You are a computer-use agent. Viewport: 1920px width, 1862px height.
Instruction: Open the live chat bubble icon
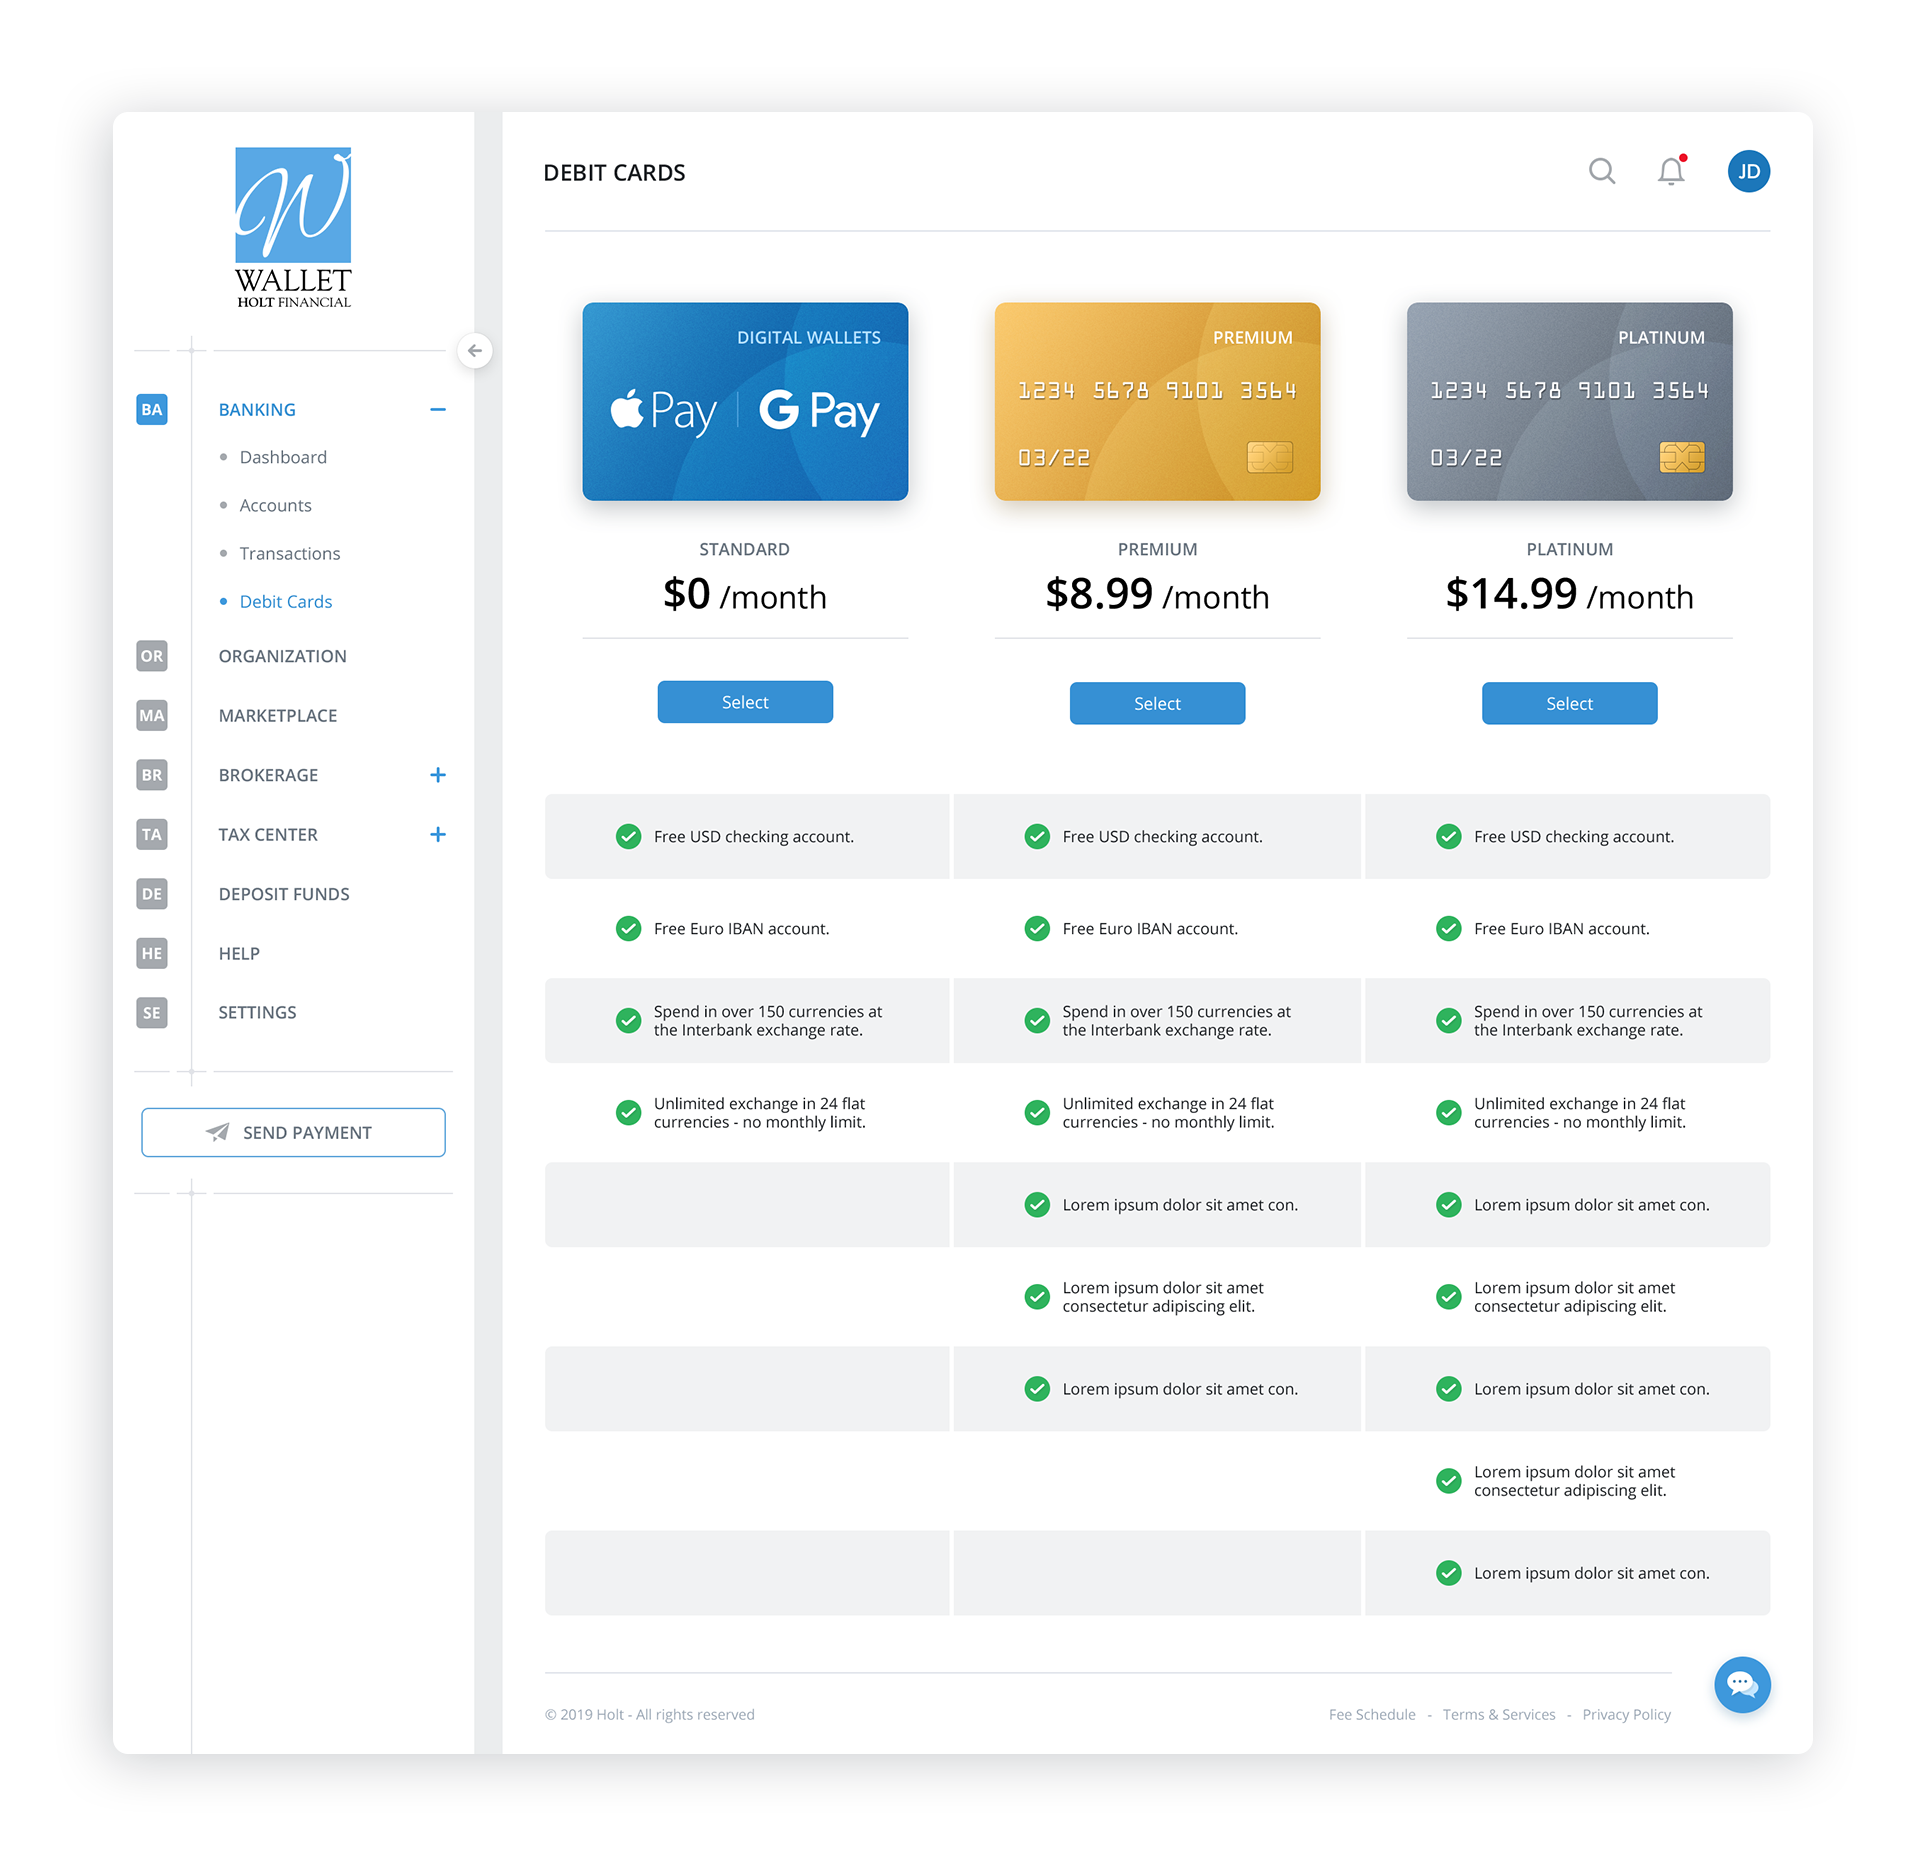coord(1742,1685)
